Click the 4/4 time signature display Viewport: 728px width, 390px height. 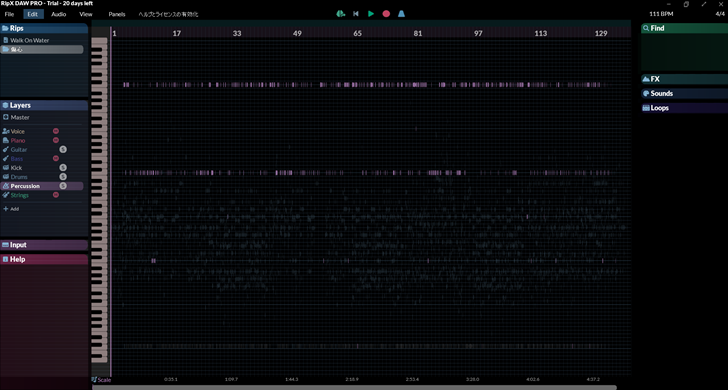[720, 14]
